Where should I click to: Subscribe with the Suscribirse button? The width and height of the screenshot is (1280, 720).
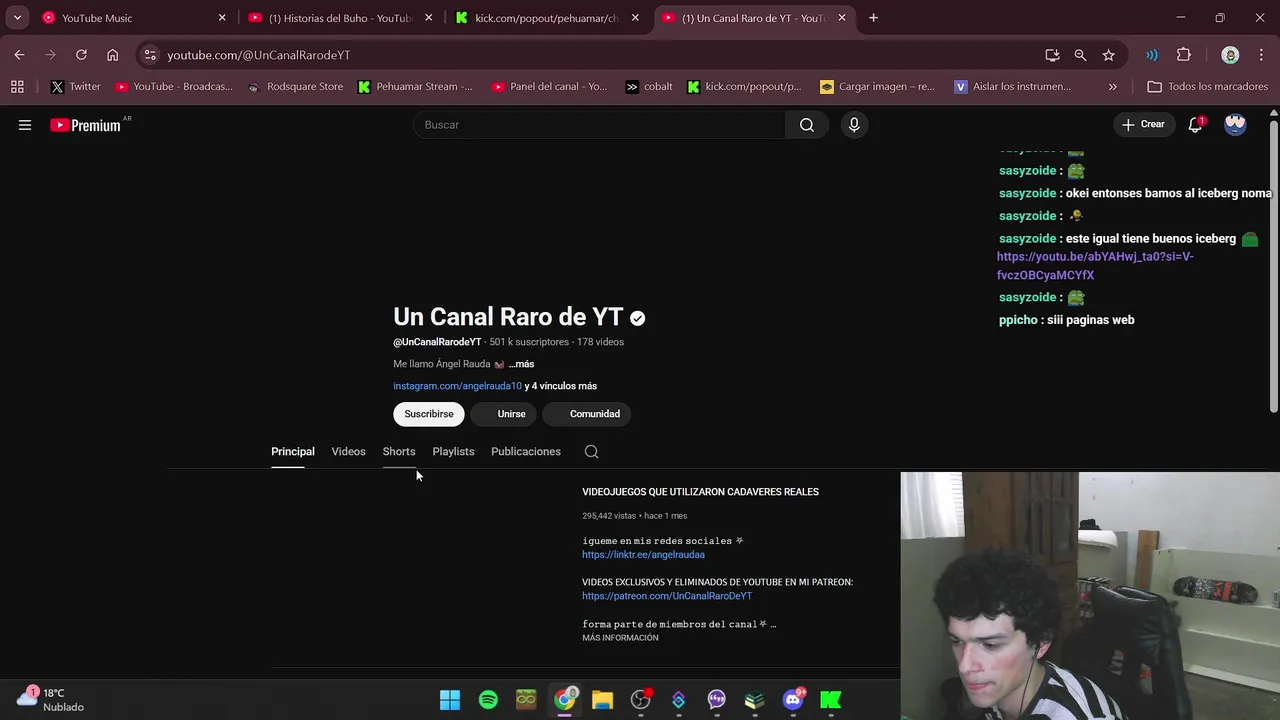[429, 414]
